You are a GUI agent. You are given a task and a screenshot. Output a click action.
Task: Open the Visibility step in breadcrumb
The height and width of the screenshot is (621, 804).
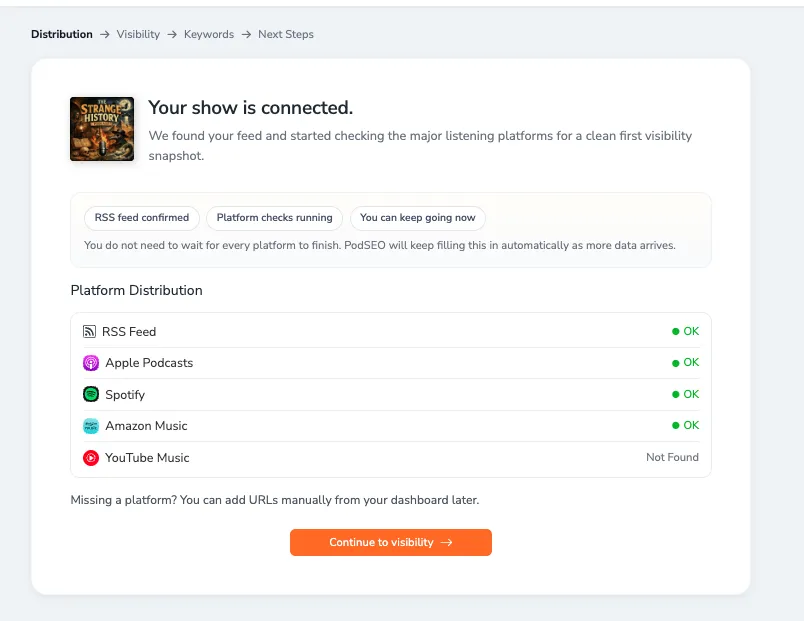click(x=137, y=34)
